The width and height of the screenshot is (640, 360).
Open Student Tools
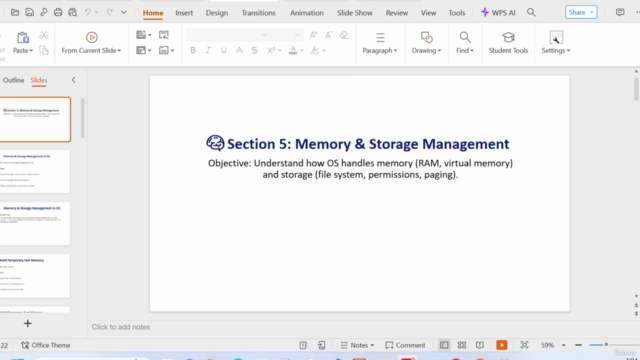[x=509, y=43]
